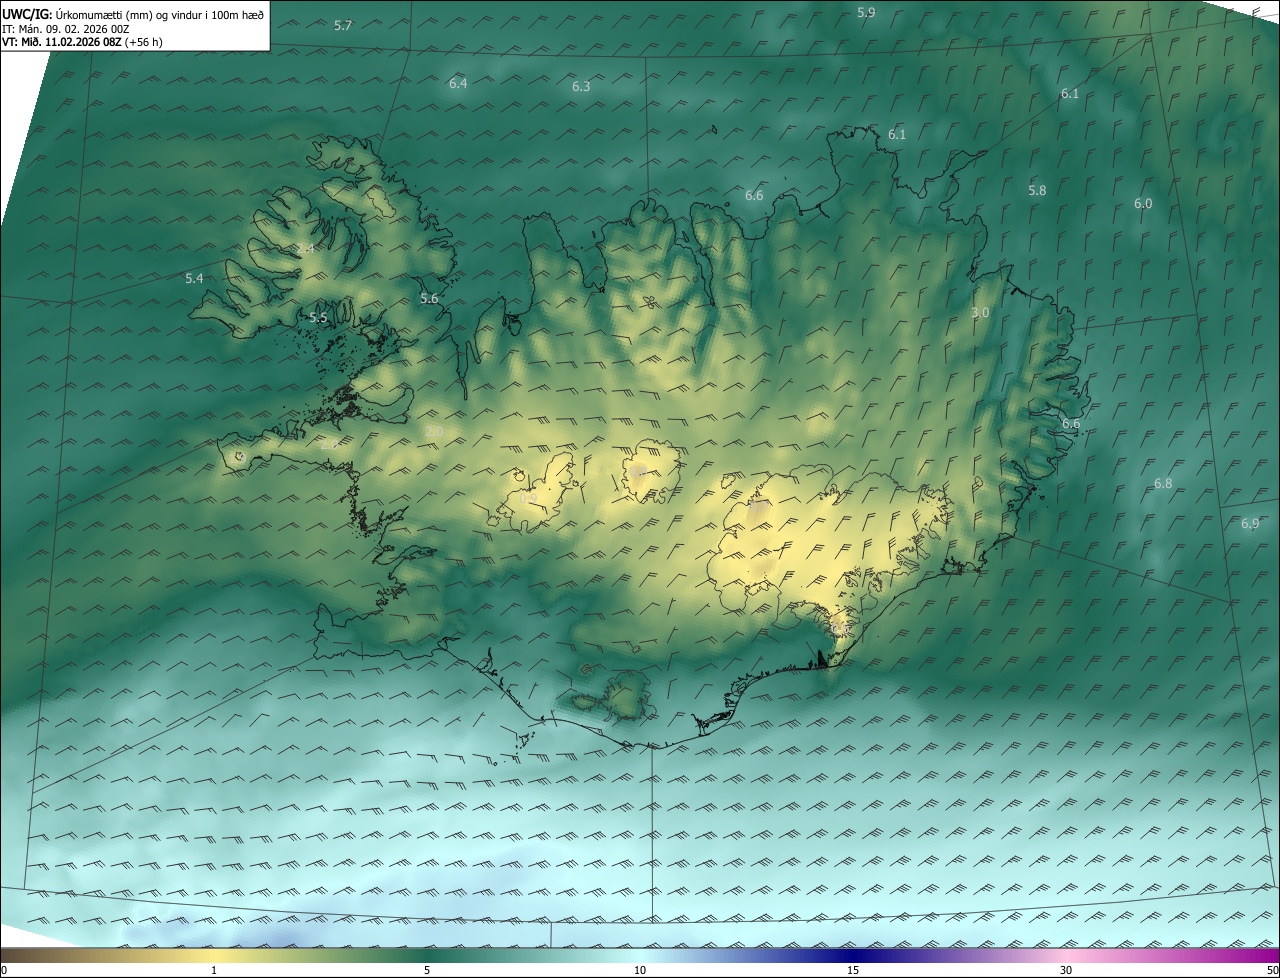Click the color scale tick label '50'
The height and width of the screenshot is (978, 1280).
1272,970
